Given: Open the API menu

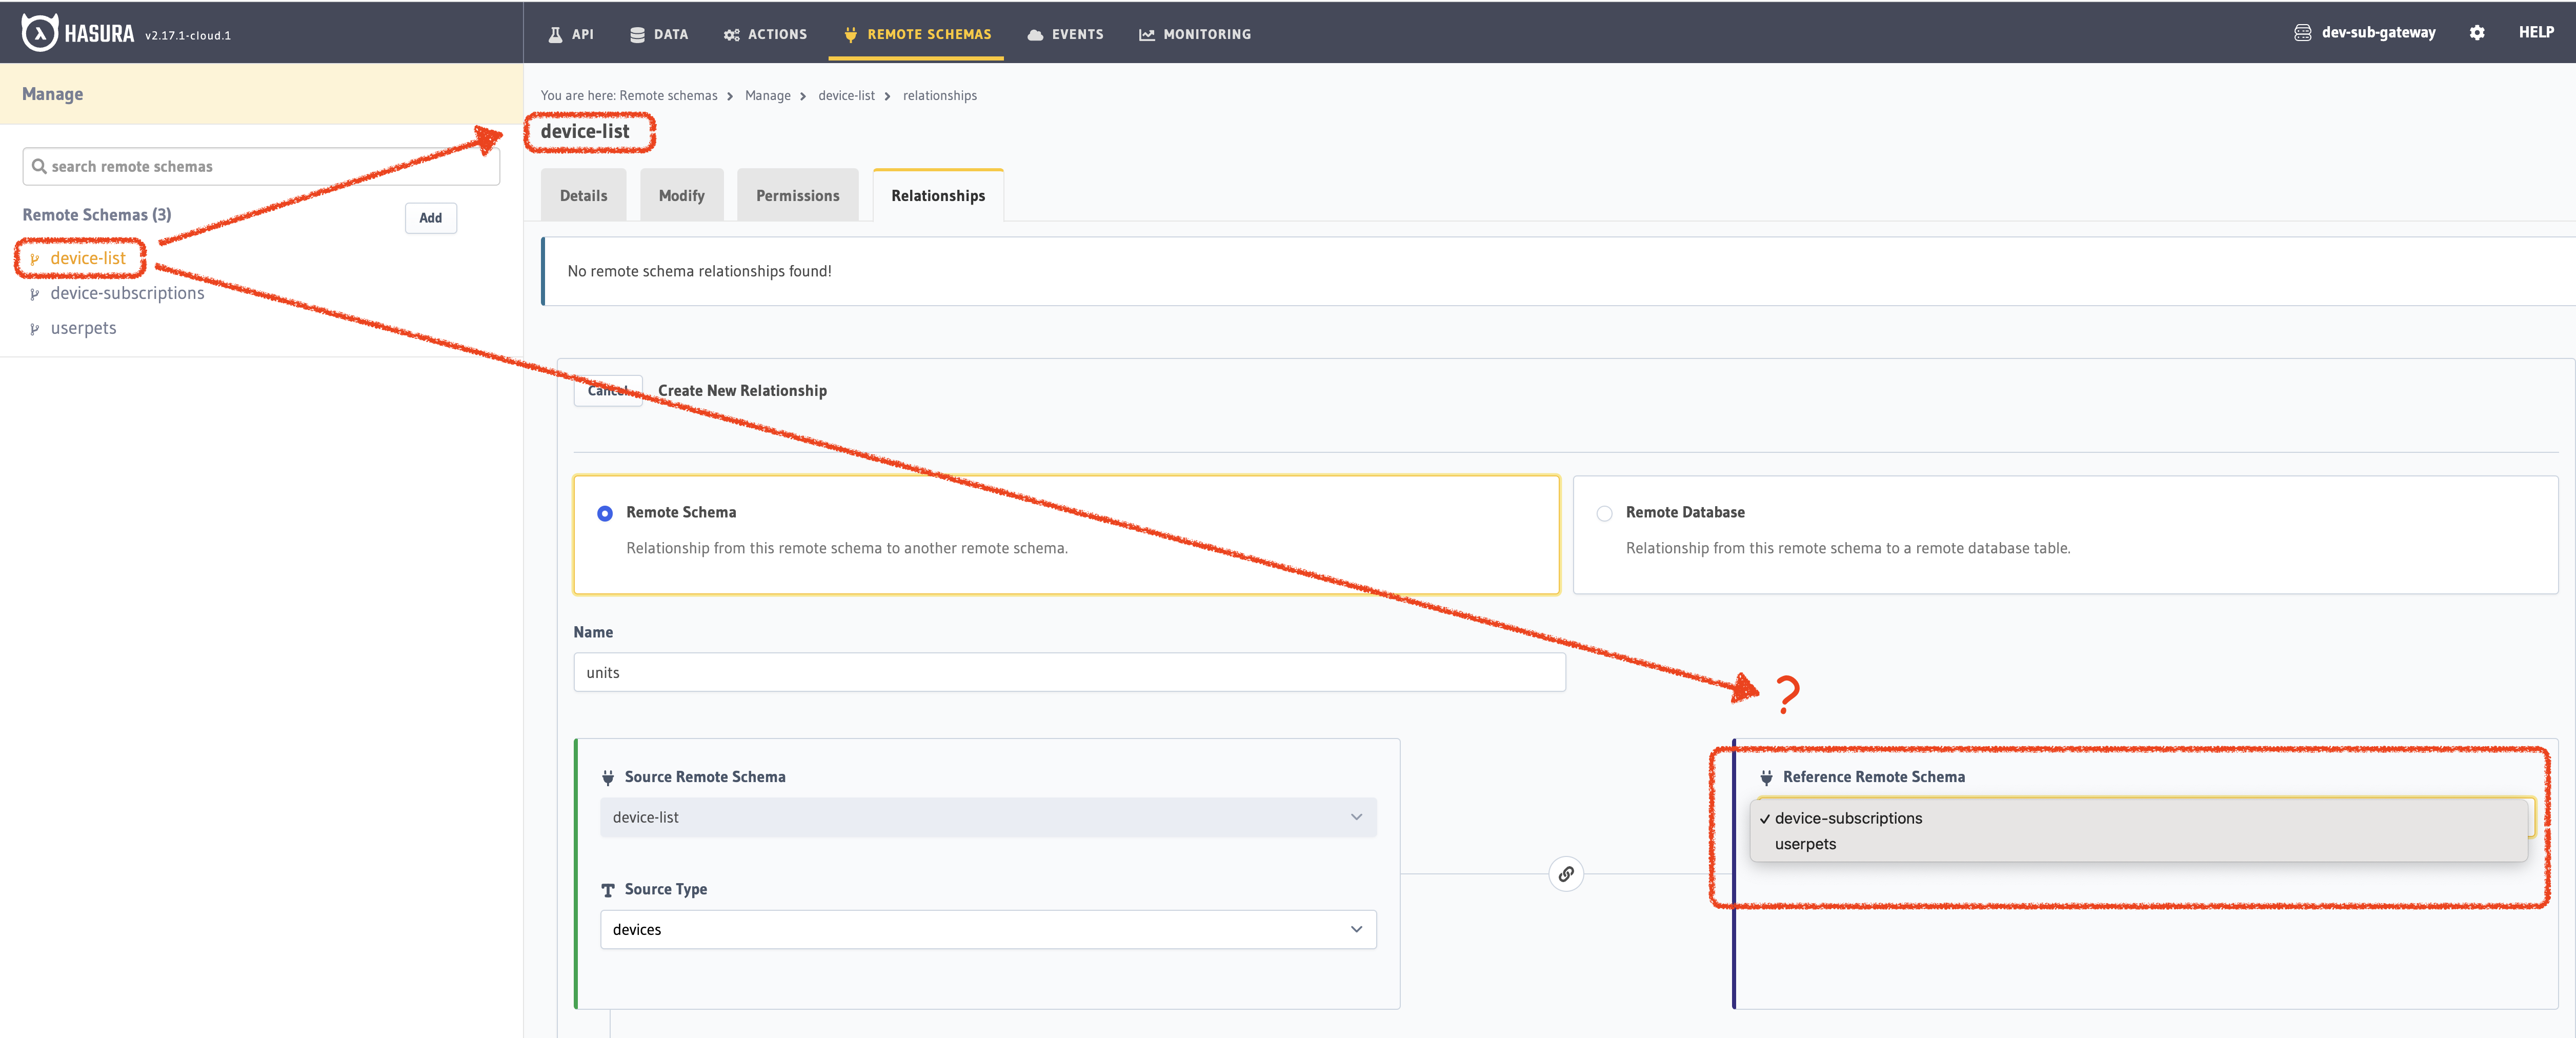Looking at the screenshot, I should pyautogui.click(x=571, y=34).
